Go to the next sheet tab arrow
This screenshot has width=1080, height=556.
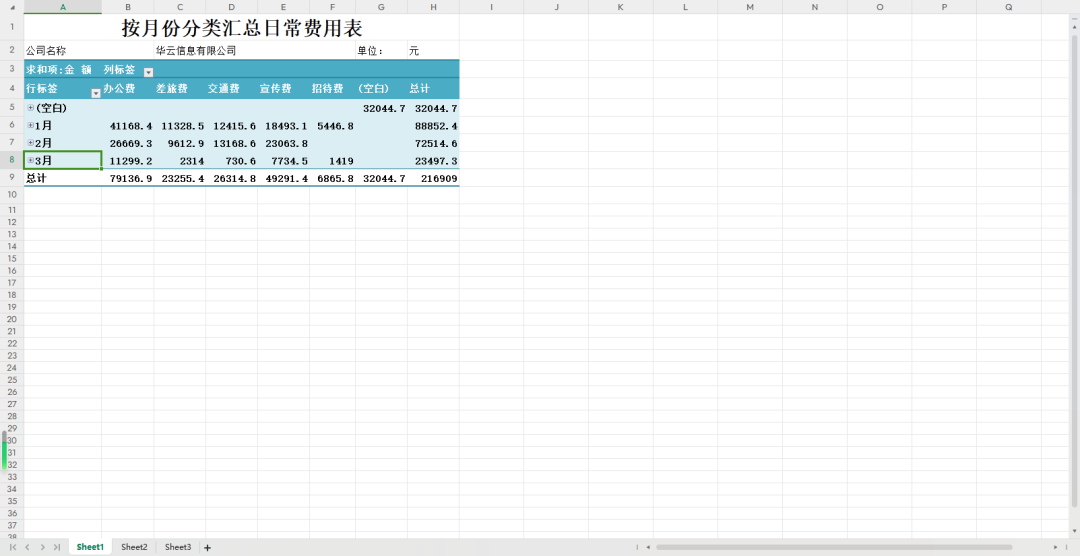(x=43, y=547)
